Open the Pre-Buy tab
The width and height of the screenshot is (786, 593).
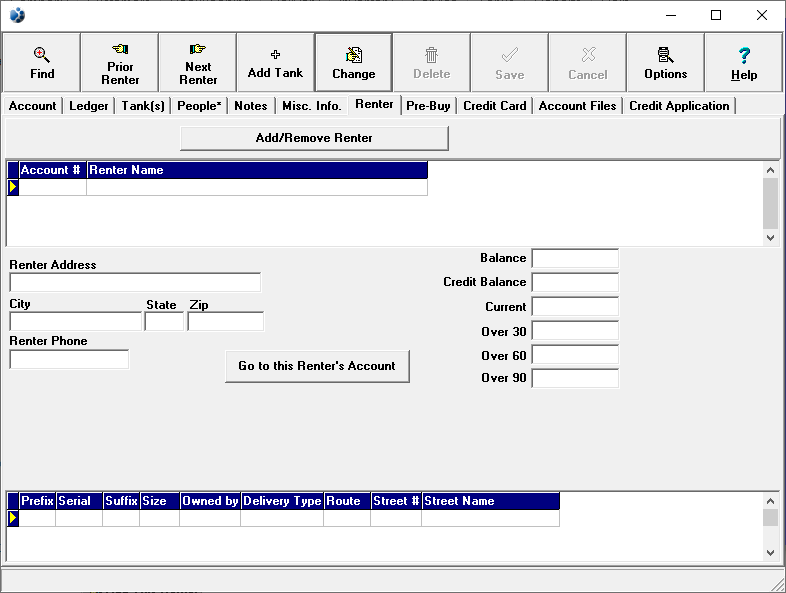[428, 106]
